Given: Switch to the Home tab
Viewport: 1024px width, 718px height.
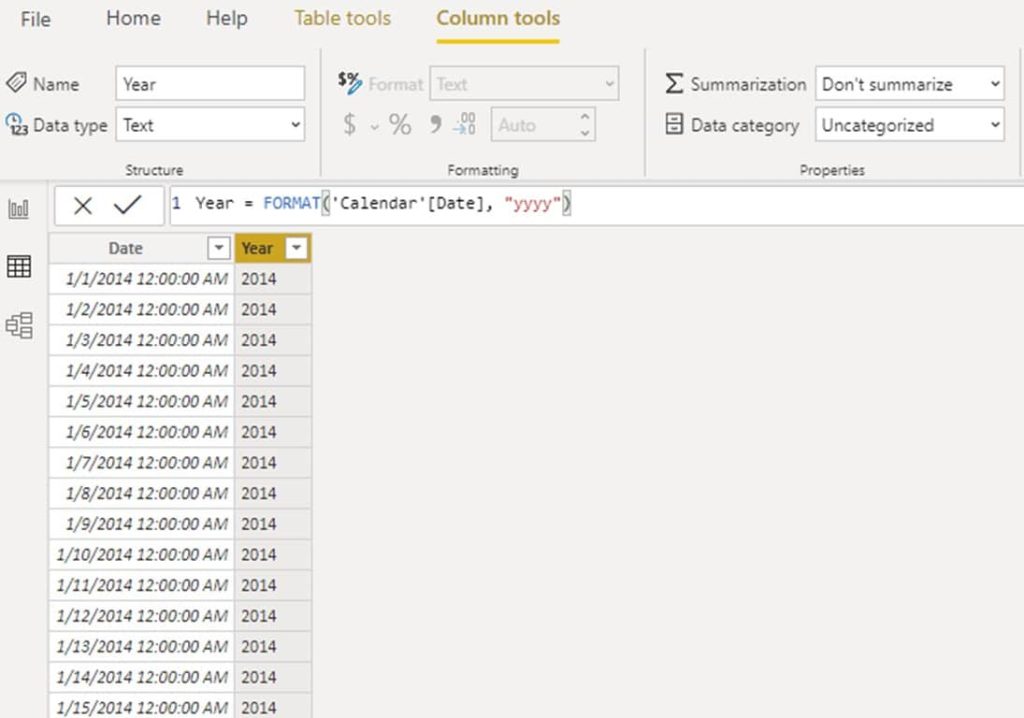Looking at the screenshot, I should pyautogui.click(x=132, y=17).
